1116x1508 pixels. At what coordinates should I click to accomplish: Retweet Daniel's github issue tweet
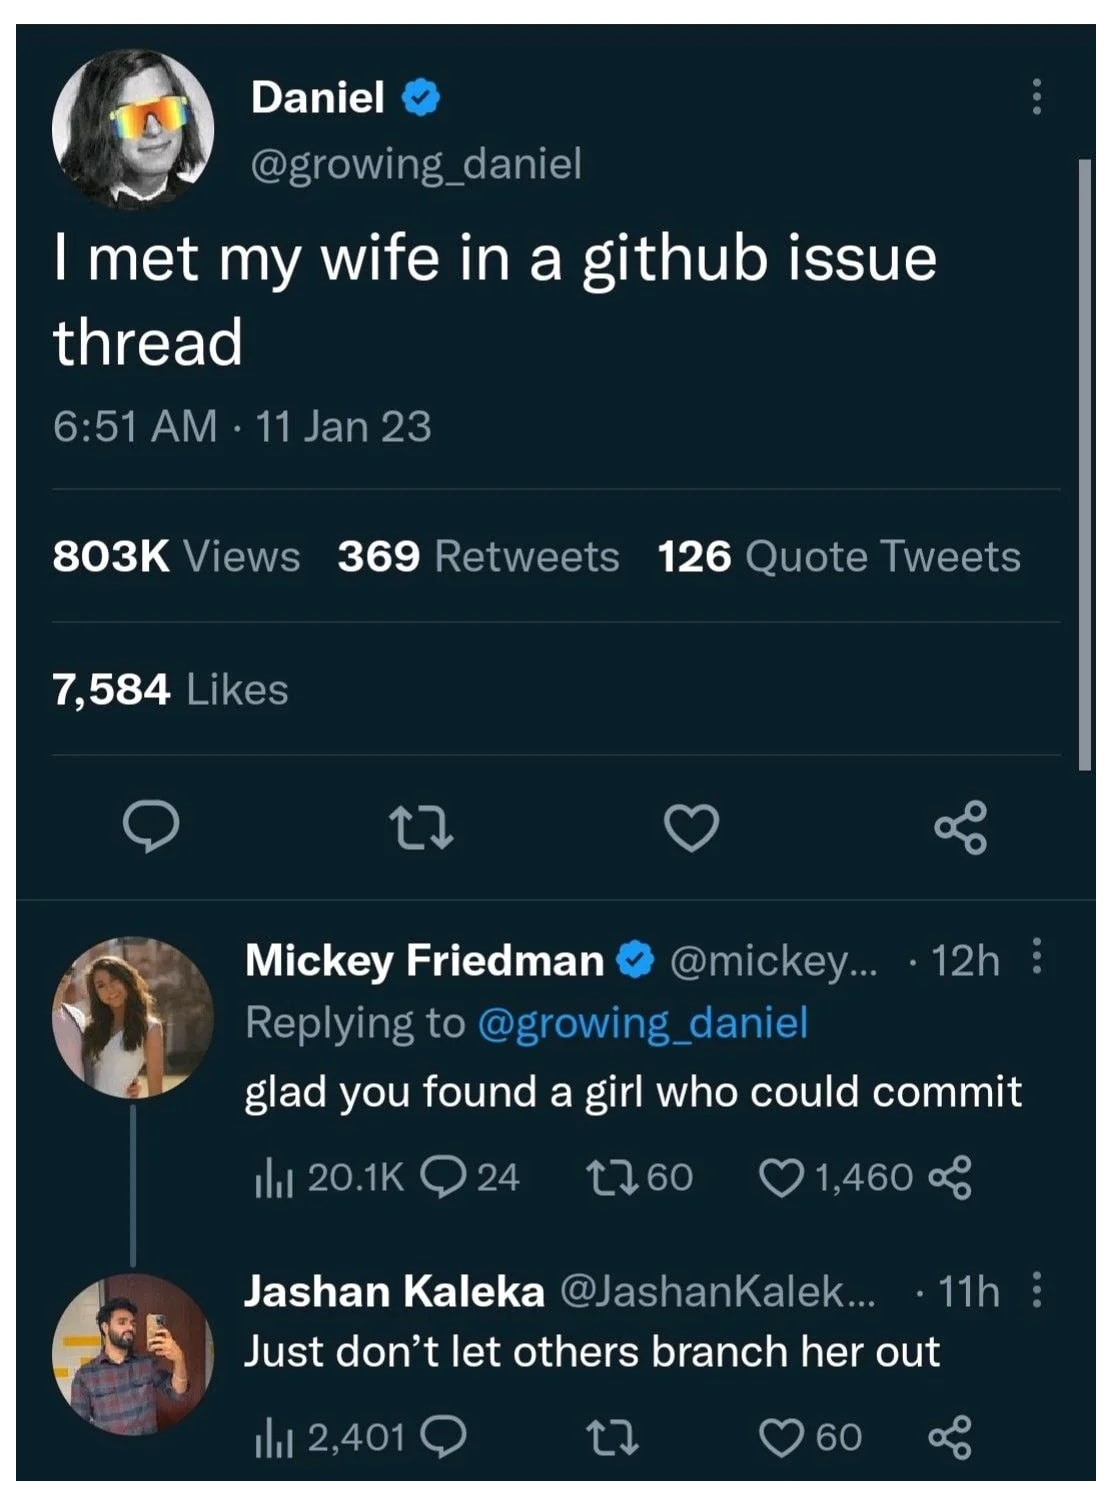420,829
